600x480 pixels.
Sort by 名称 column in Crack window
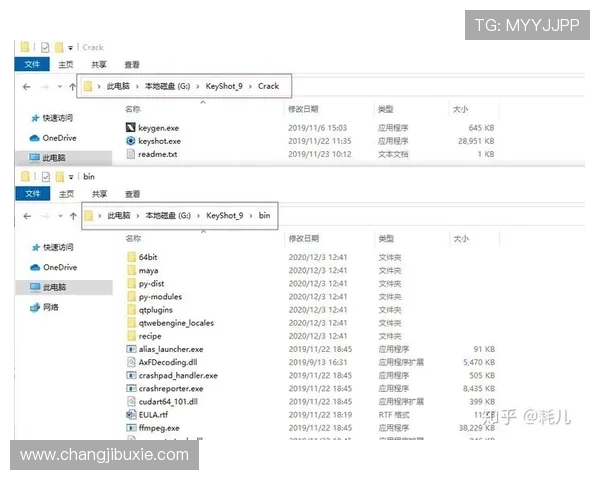coord(133,109)
